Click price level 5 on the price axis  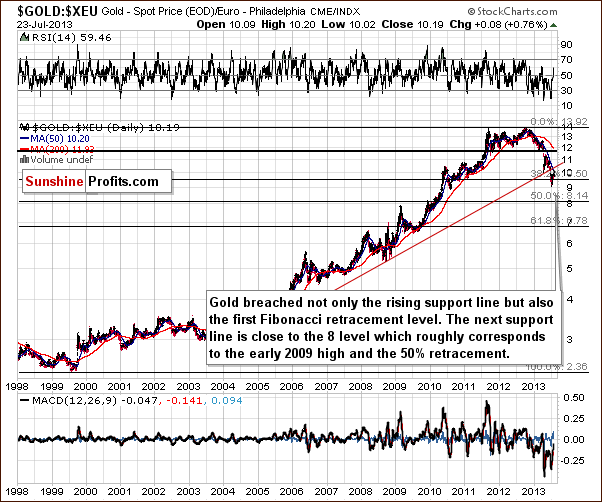(x=569, y=269)
